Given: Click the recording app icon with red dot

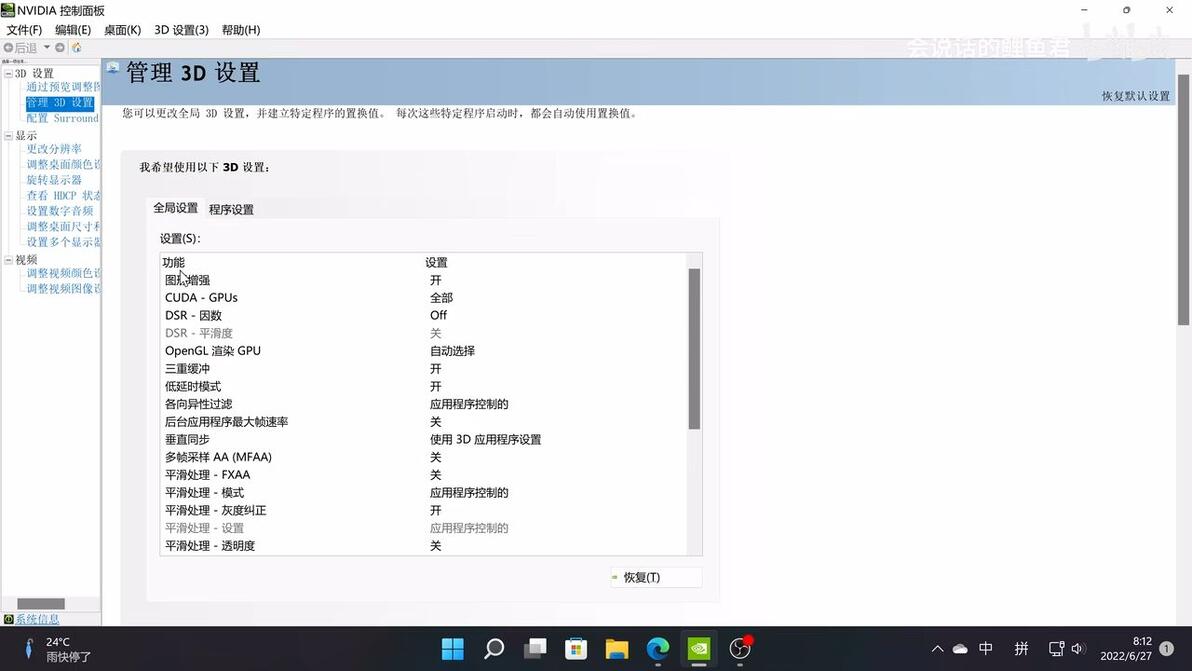Looking at the screenshot, I should click(x=740, y=648).
